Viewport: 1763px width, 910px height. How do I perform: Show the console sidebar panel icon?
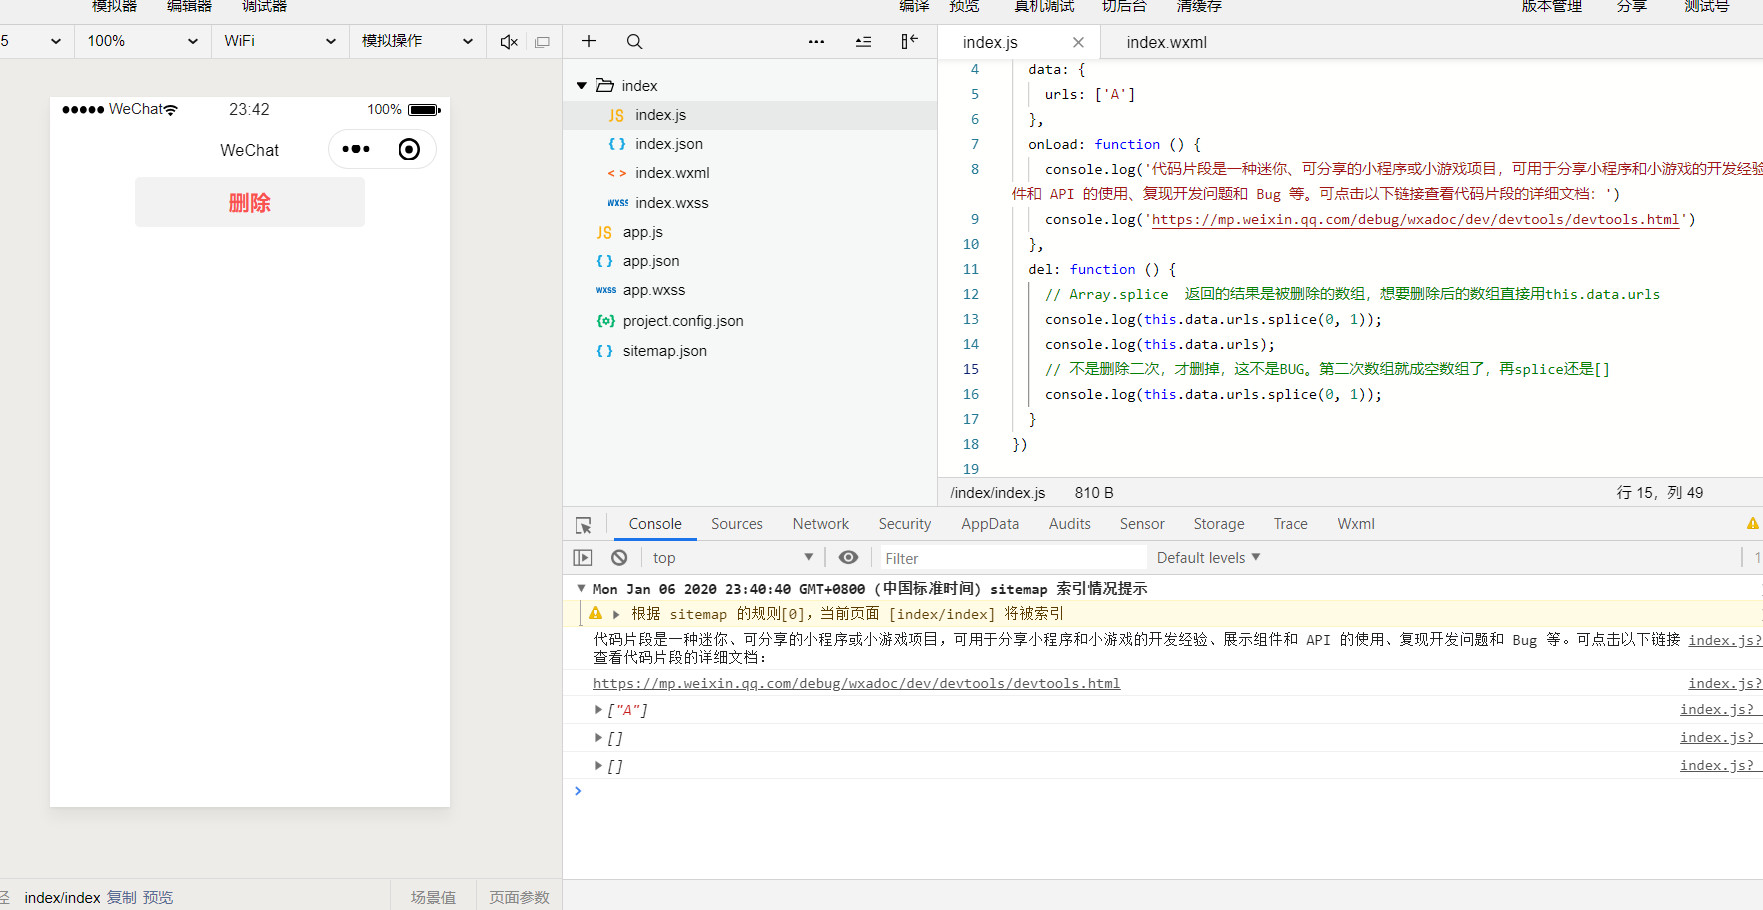coord(583,558)
